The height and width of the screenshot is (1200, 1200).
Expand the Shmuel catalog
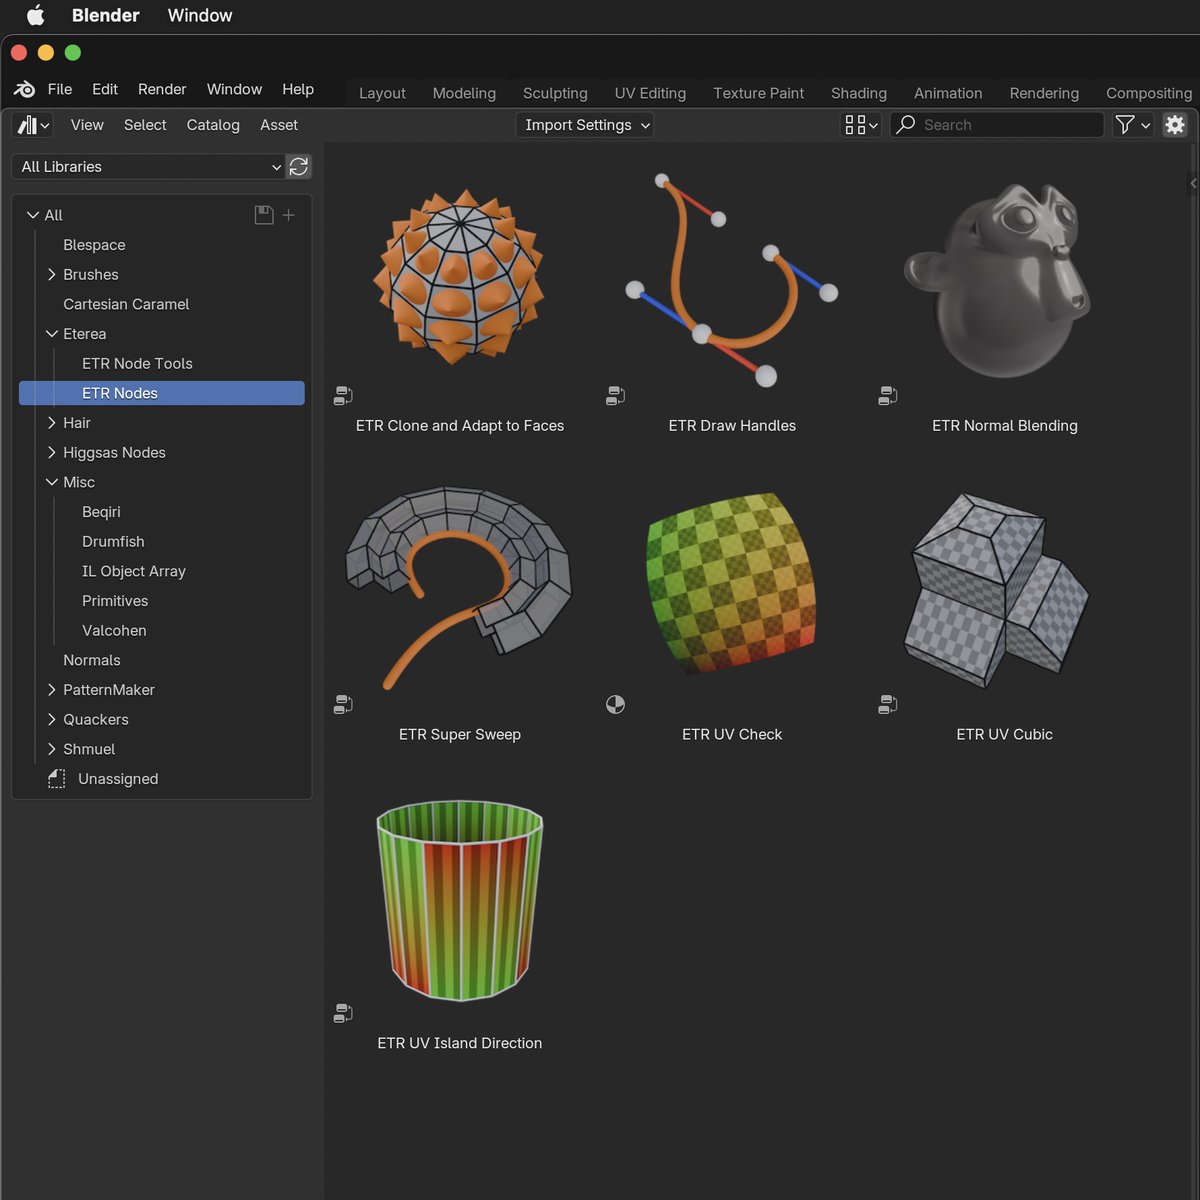pos(52,749)
